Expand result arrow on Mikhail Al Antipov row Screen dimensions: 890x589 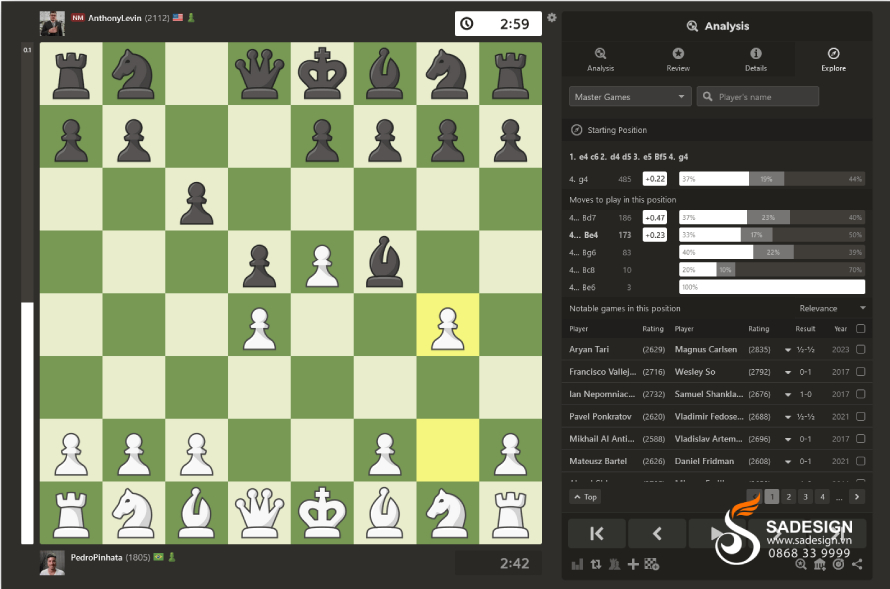(788, 439)
